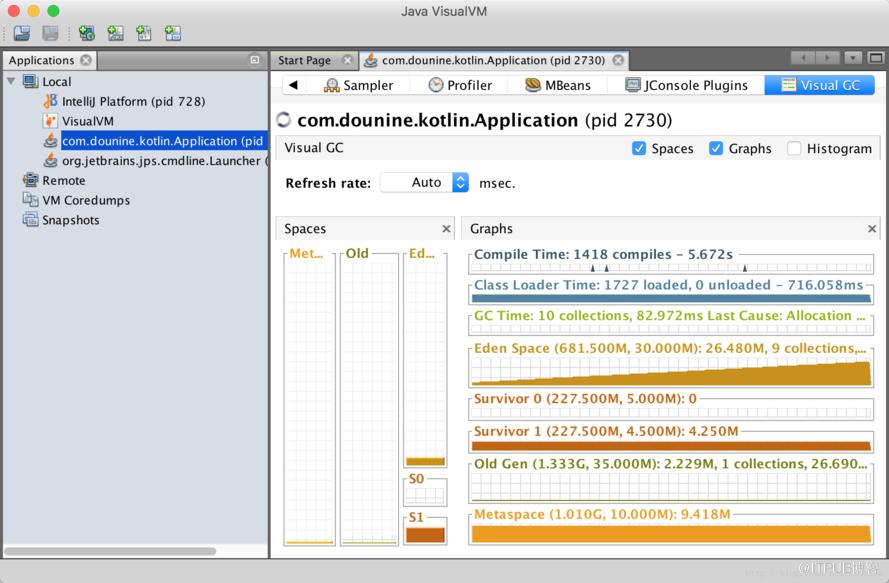Close the Applications panel tab

[86, 60]
